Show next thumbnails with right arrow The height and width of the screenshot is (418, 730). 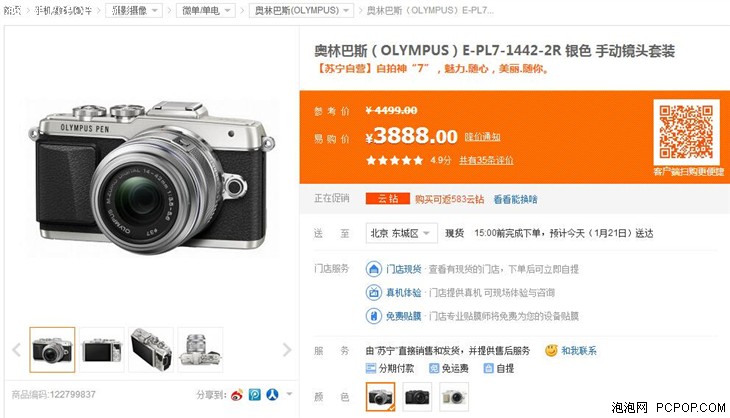coord(287,350)
